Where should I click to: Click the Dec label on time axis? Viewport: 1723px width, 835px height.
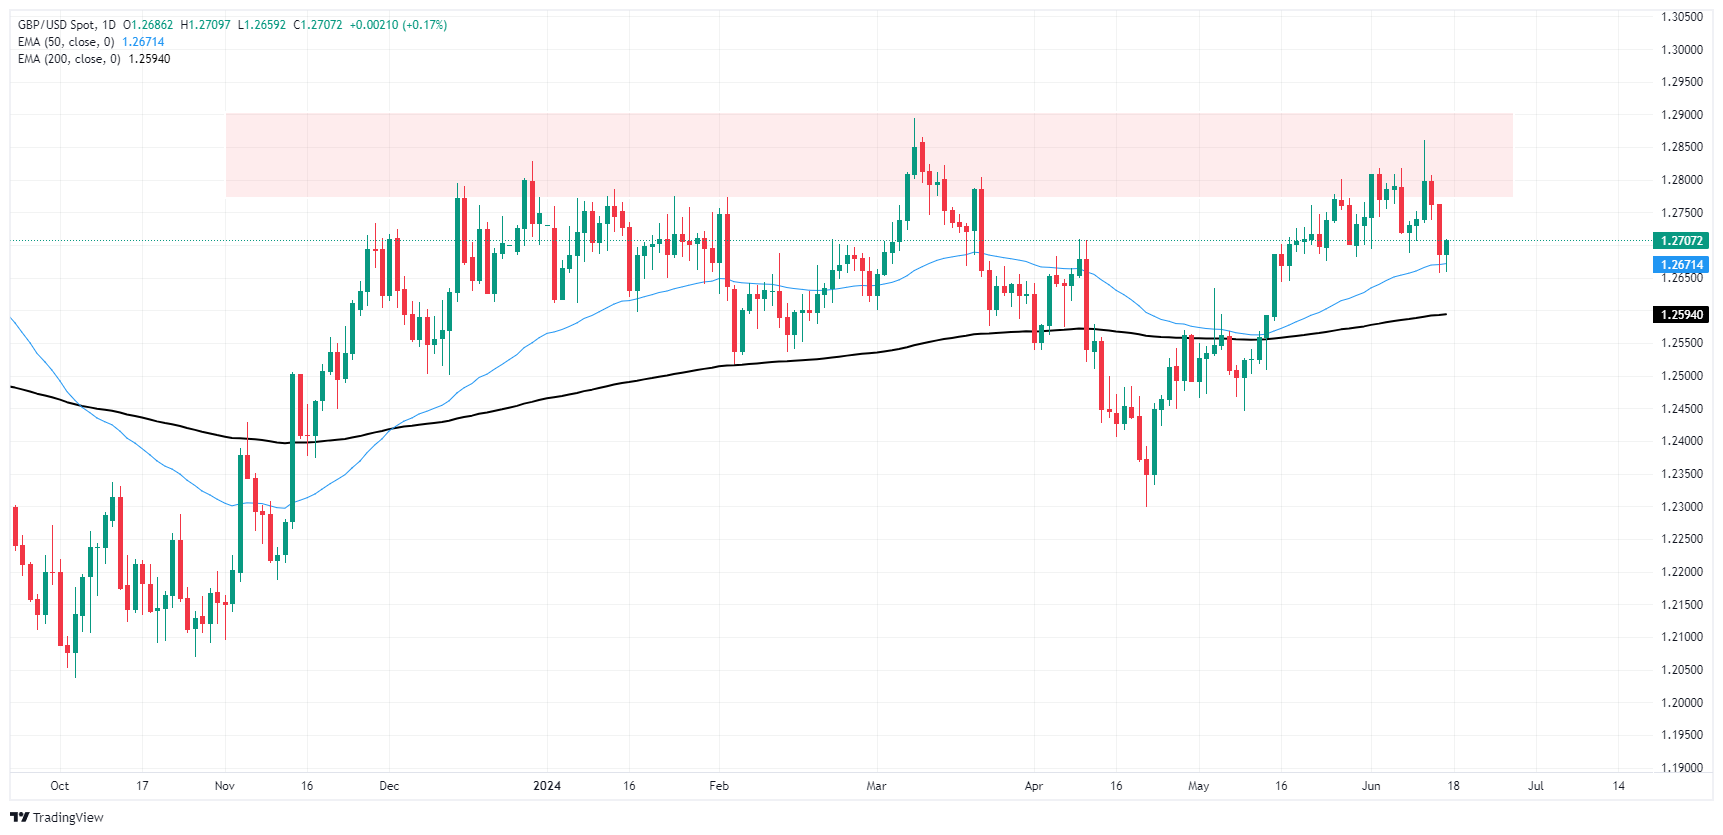389,786
